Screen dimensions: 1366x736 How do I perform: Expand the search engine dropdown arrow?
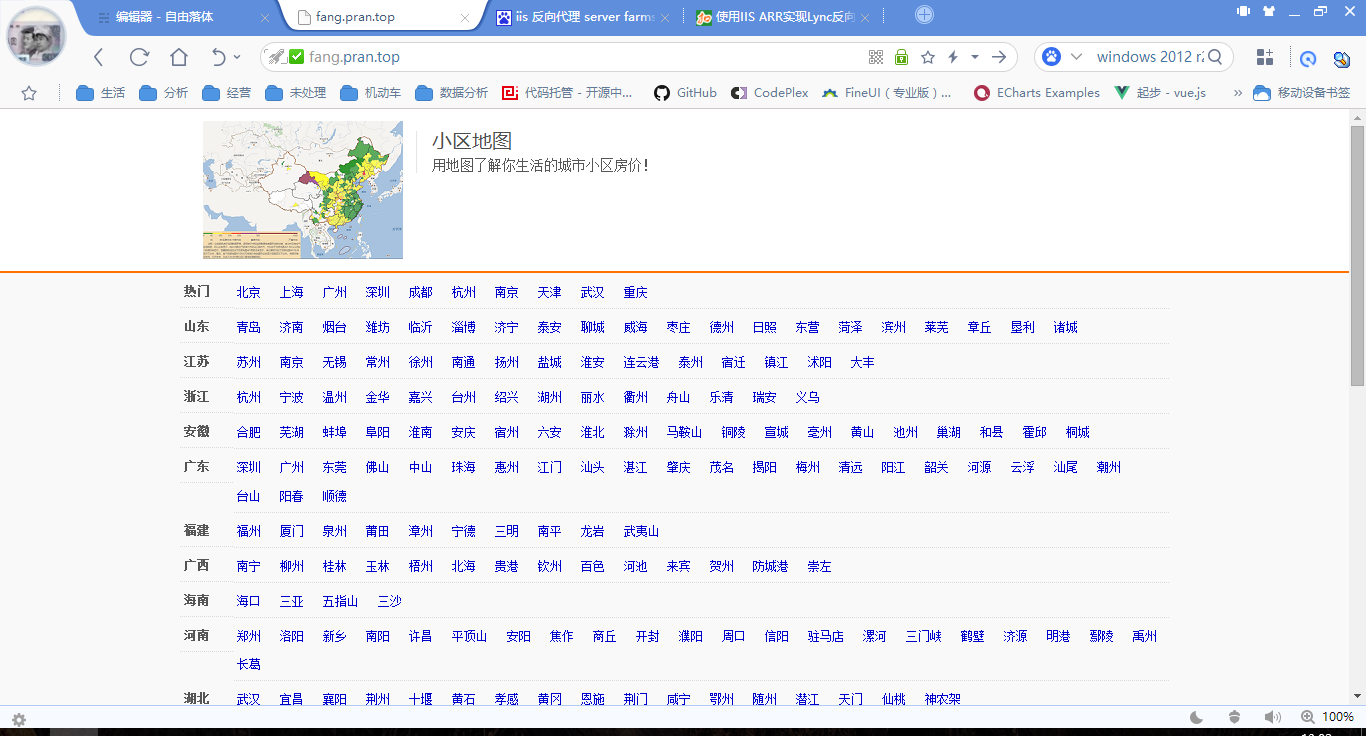click(x=1077, y=57)
